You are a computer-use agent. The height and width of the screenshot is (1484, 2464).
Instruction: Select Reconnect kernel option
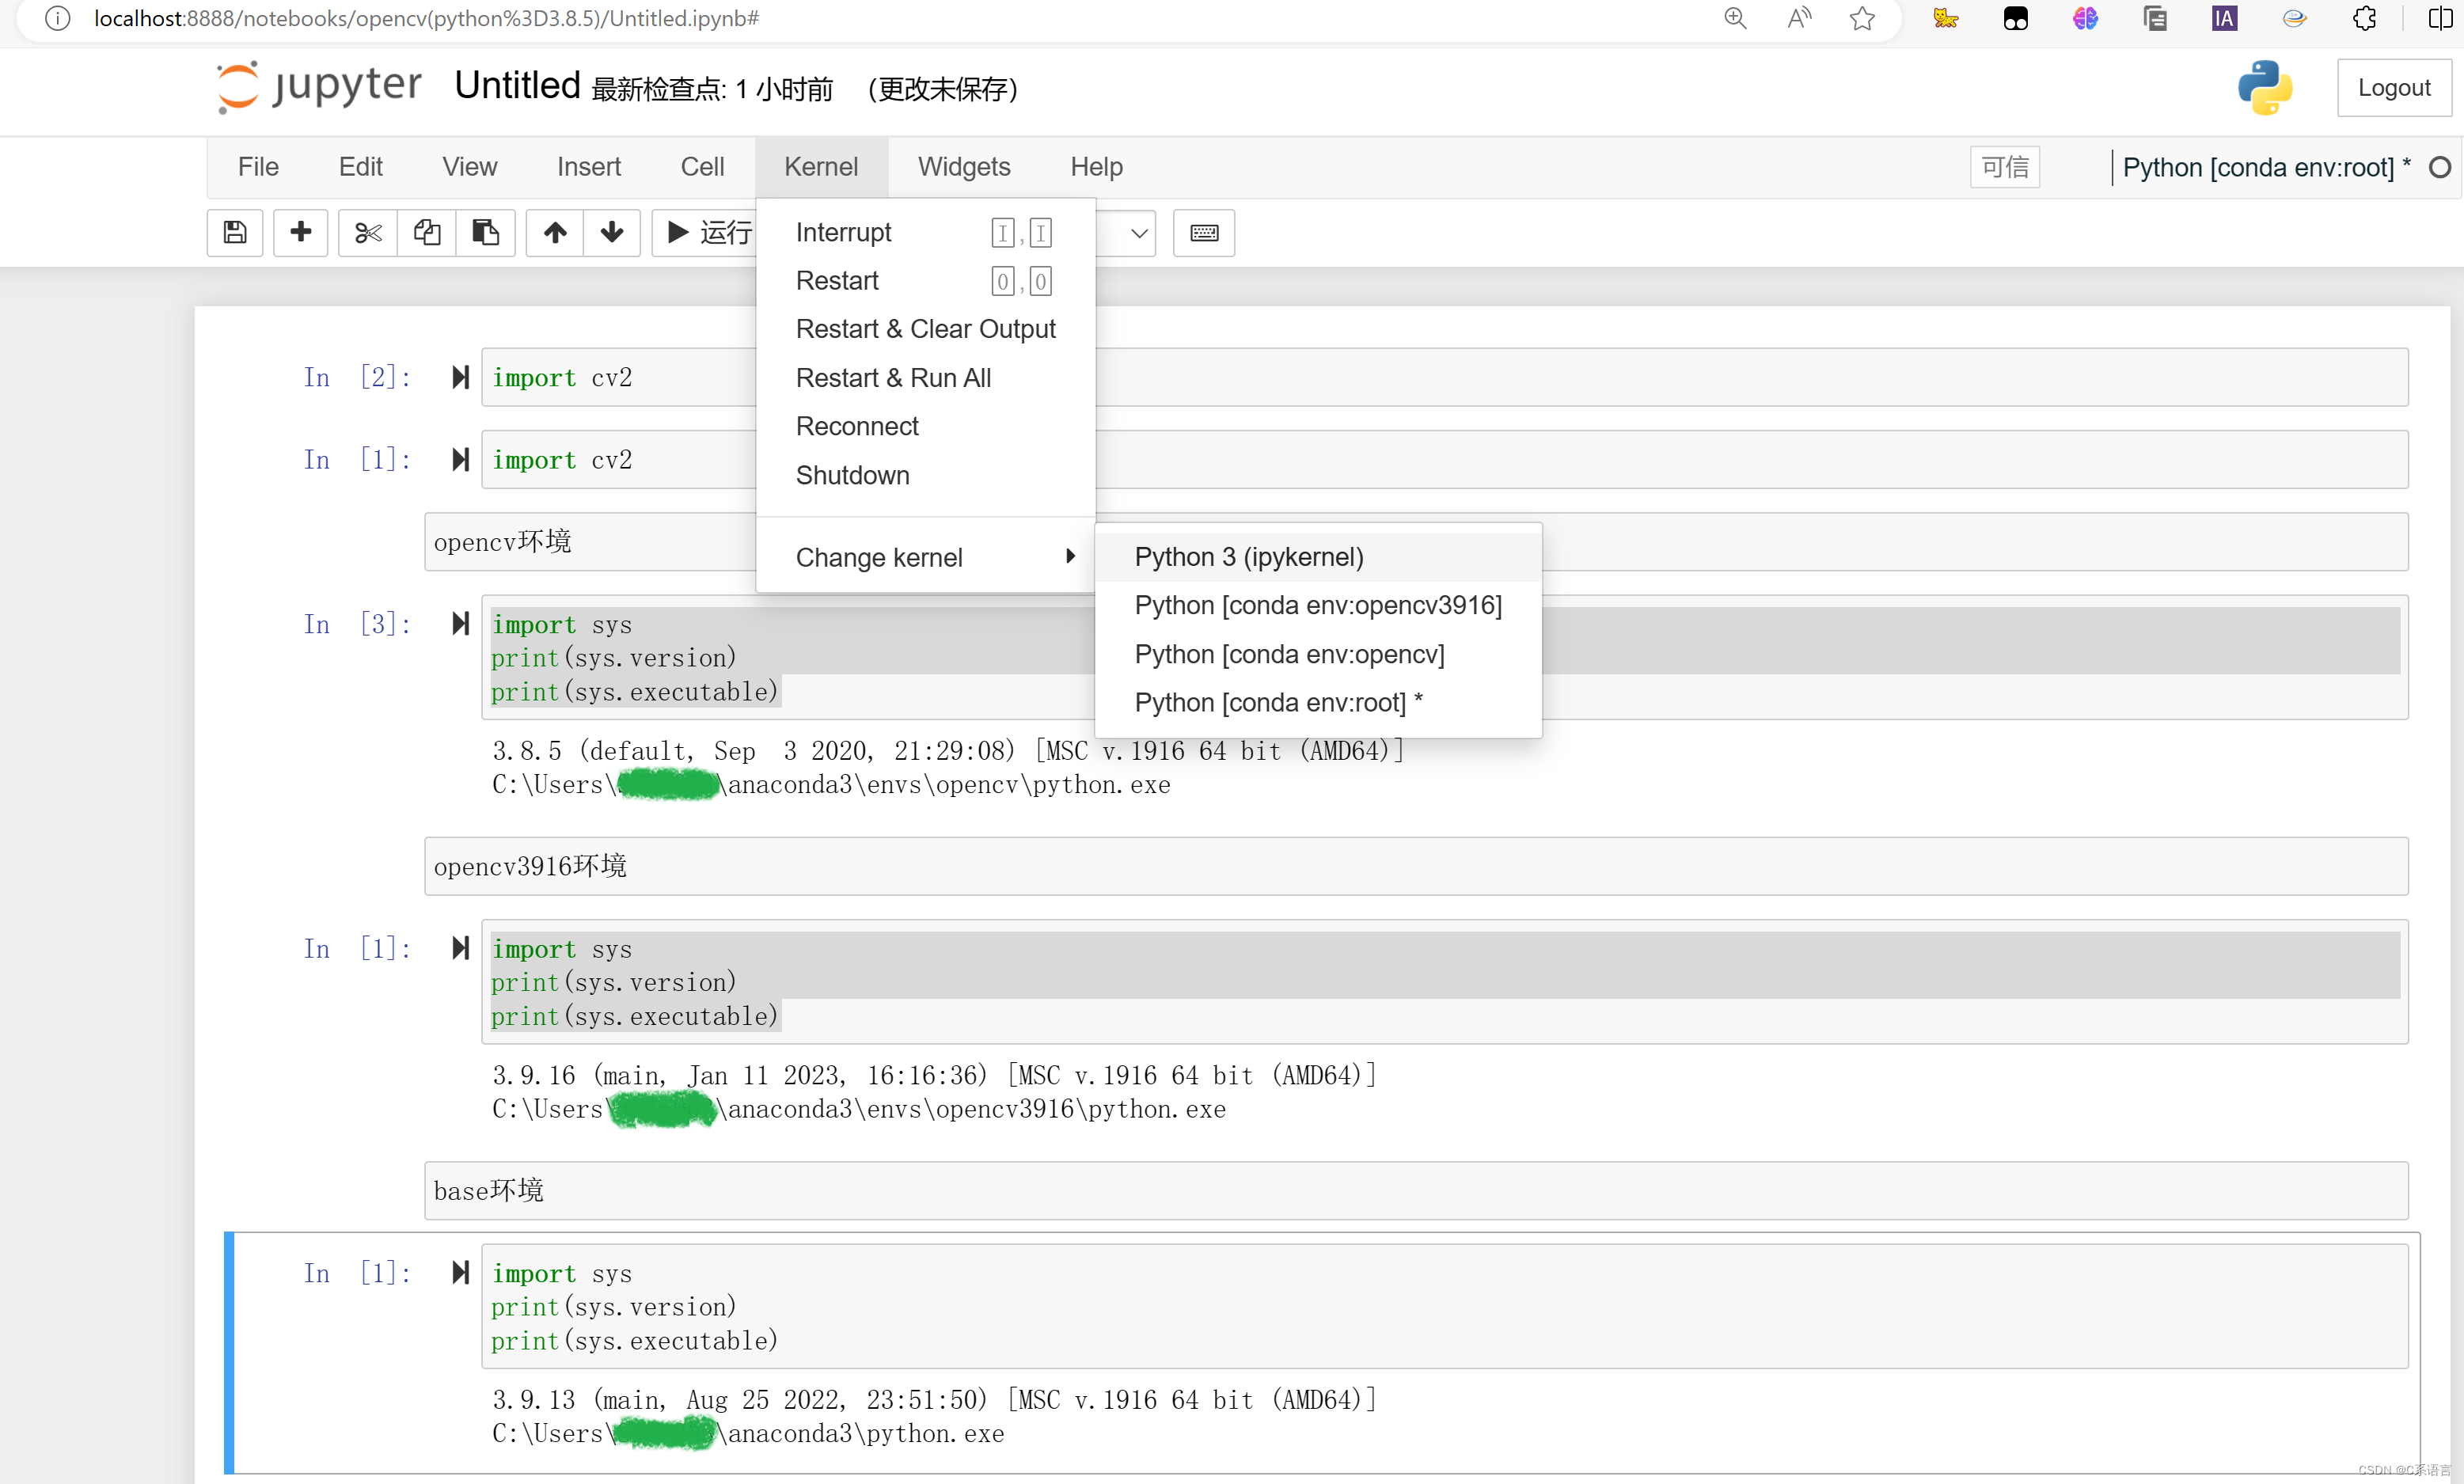(x=926, y=426)
